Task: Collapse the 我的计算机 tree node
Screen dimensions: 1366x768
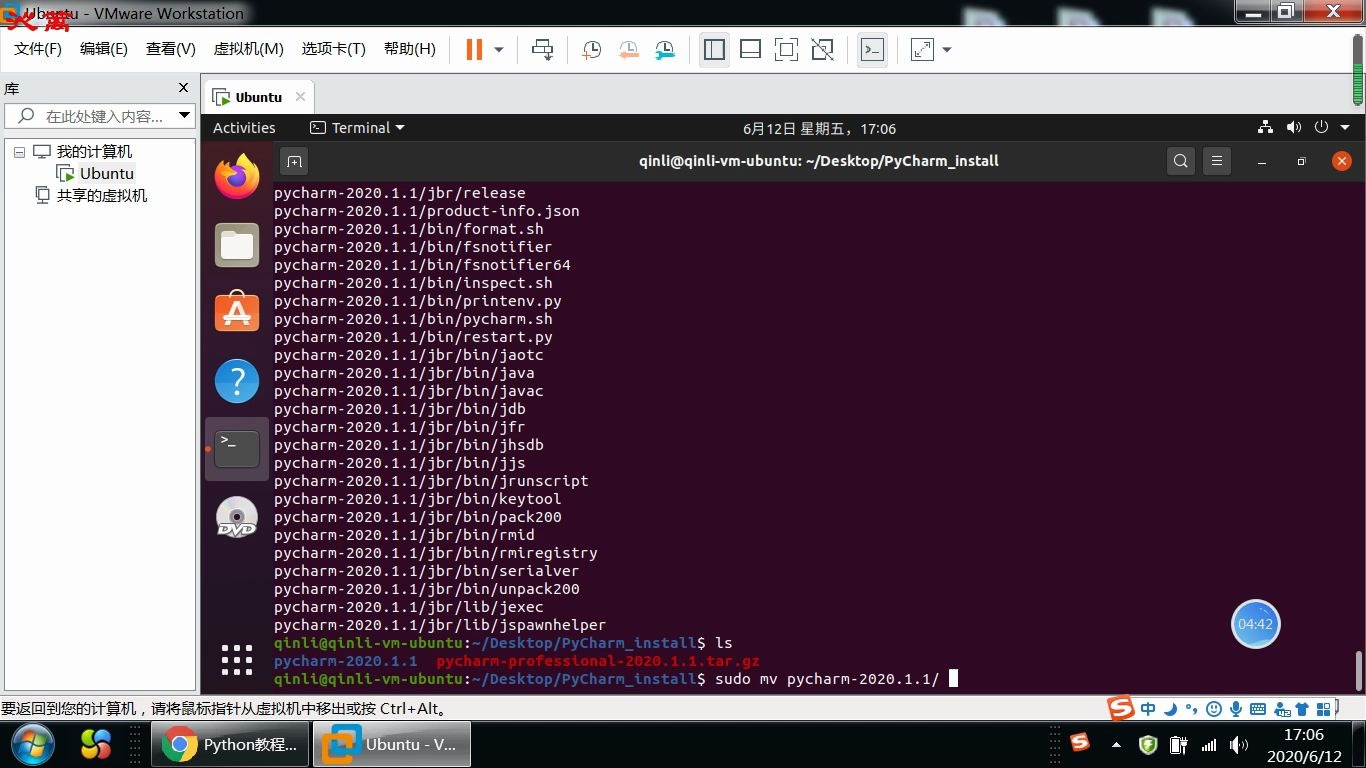Action: pyautogui.click(x=19, y=151)
